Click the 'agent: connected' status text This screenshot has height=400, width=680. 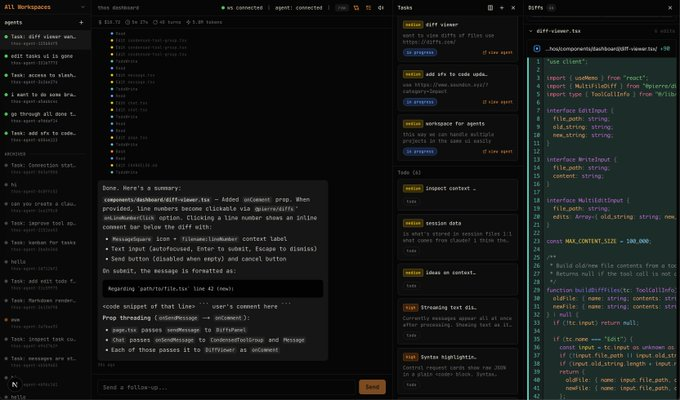pyautogui.click(x=298, y=8)
